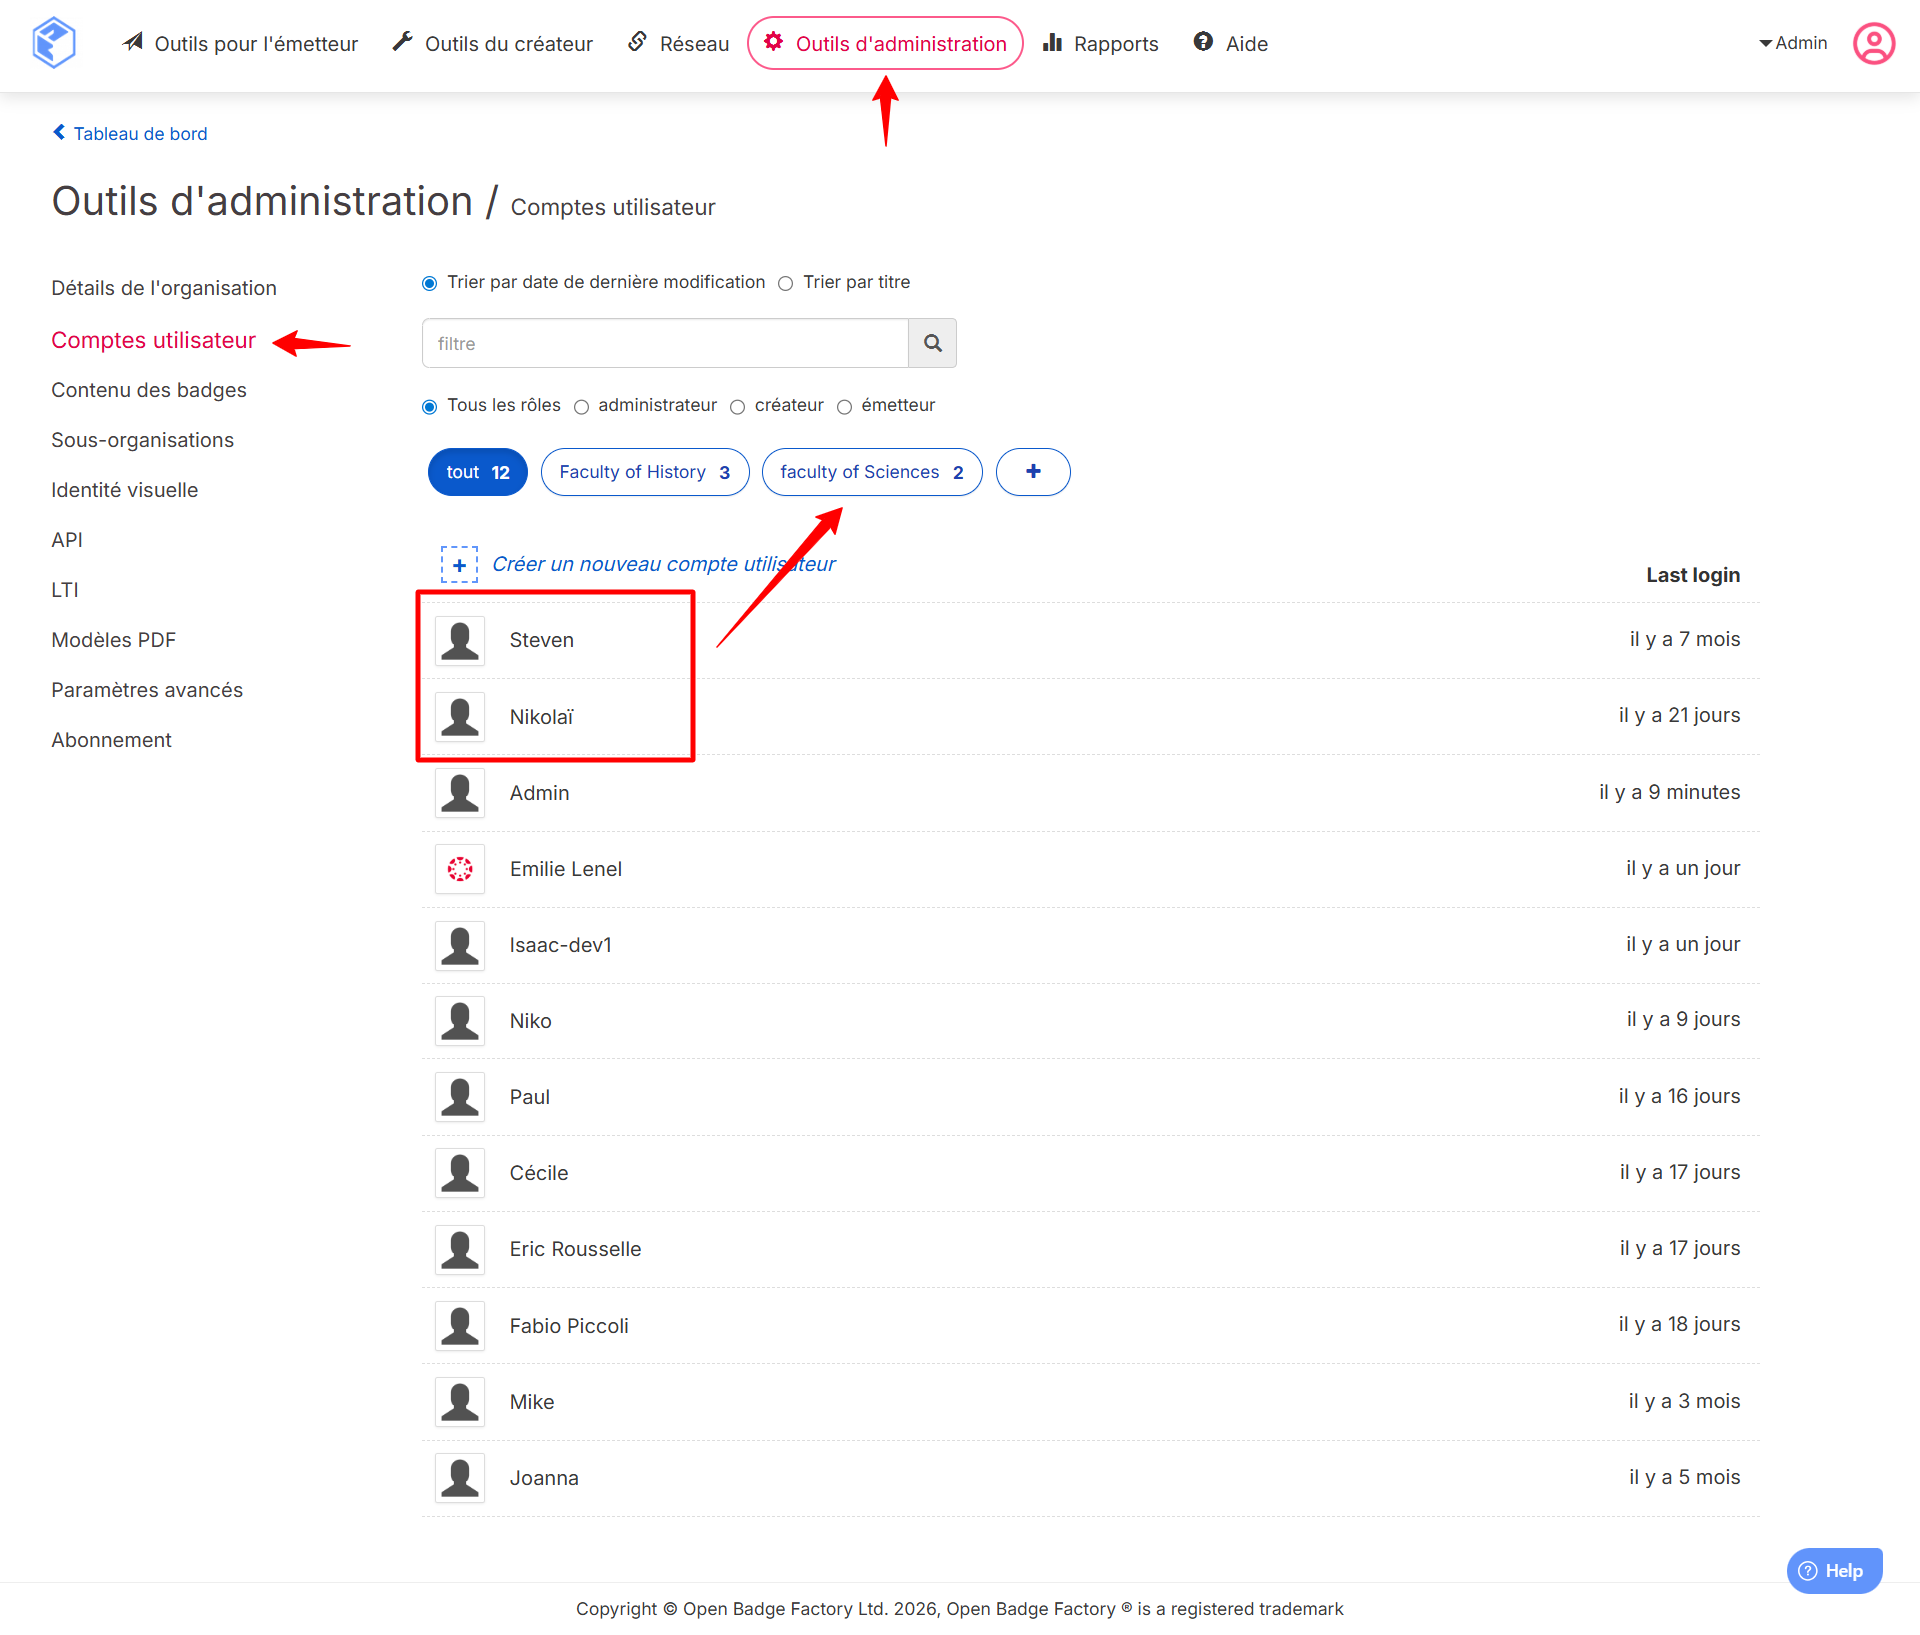This screenshot has width=1920, height=1635.
Task: Open Outils du créateur menu
Action: (x=492, y=43)
